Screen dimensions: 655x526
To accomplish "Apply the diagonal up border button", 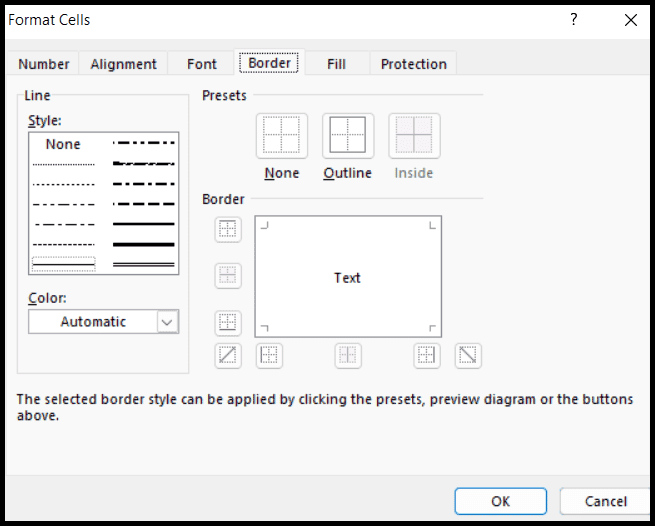I will click(x=228, y=356).
